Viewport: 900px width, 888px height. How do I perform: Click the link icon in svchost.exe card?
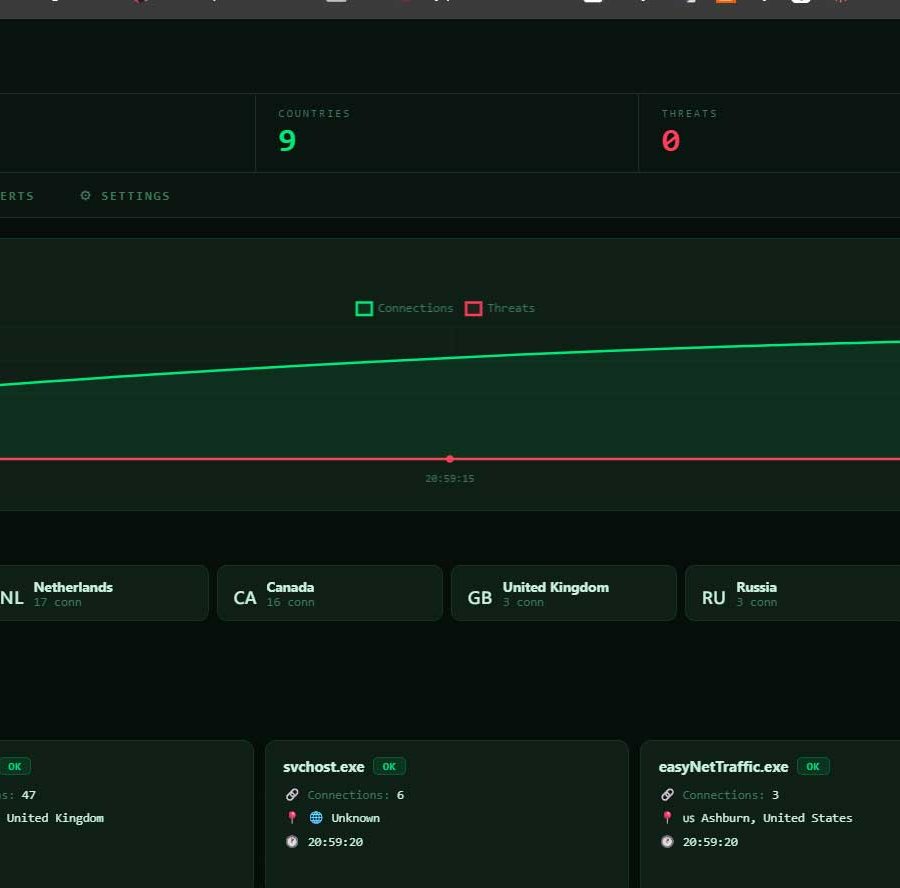(292, 795)
